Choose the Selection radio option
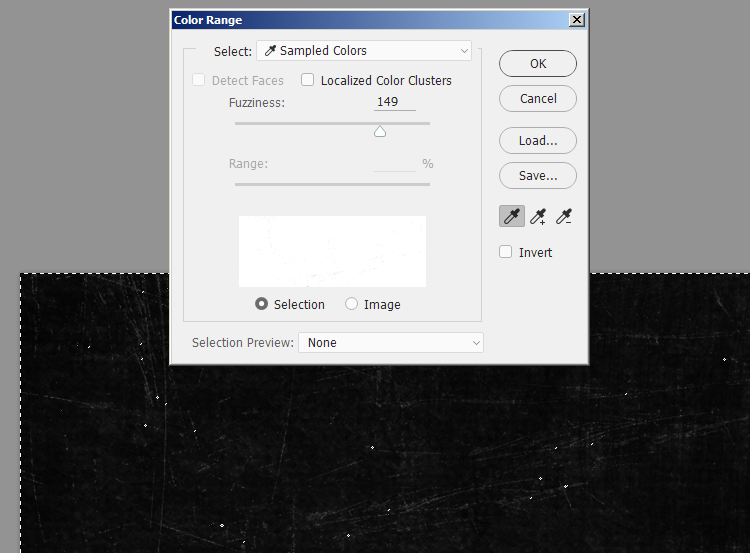 [262, 304]
